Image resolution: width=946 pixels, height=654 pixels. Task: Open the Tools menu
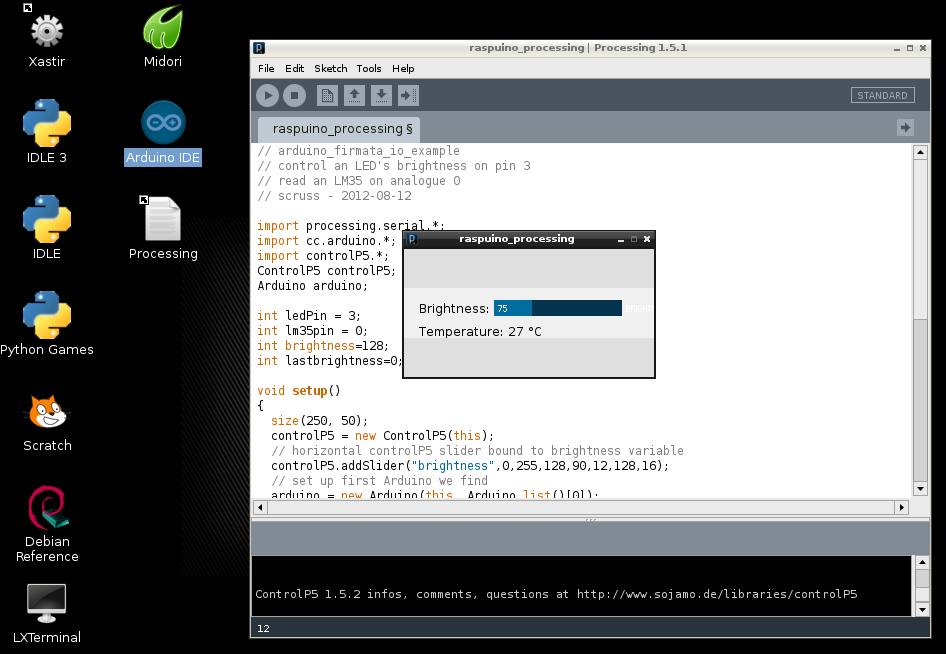coord(369,68)
